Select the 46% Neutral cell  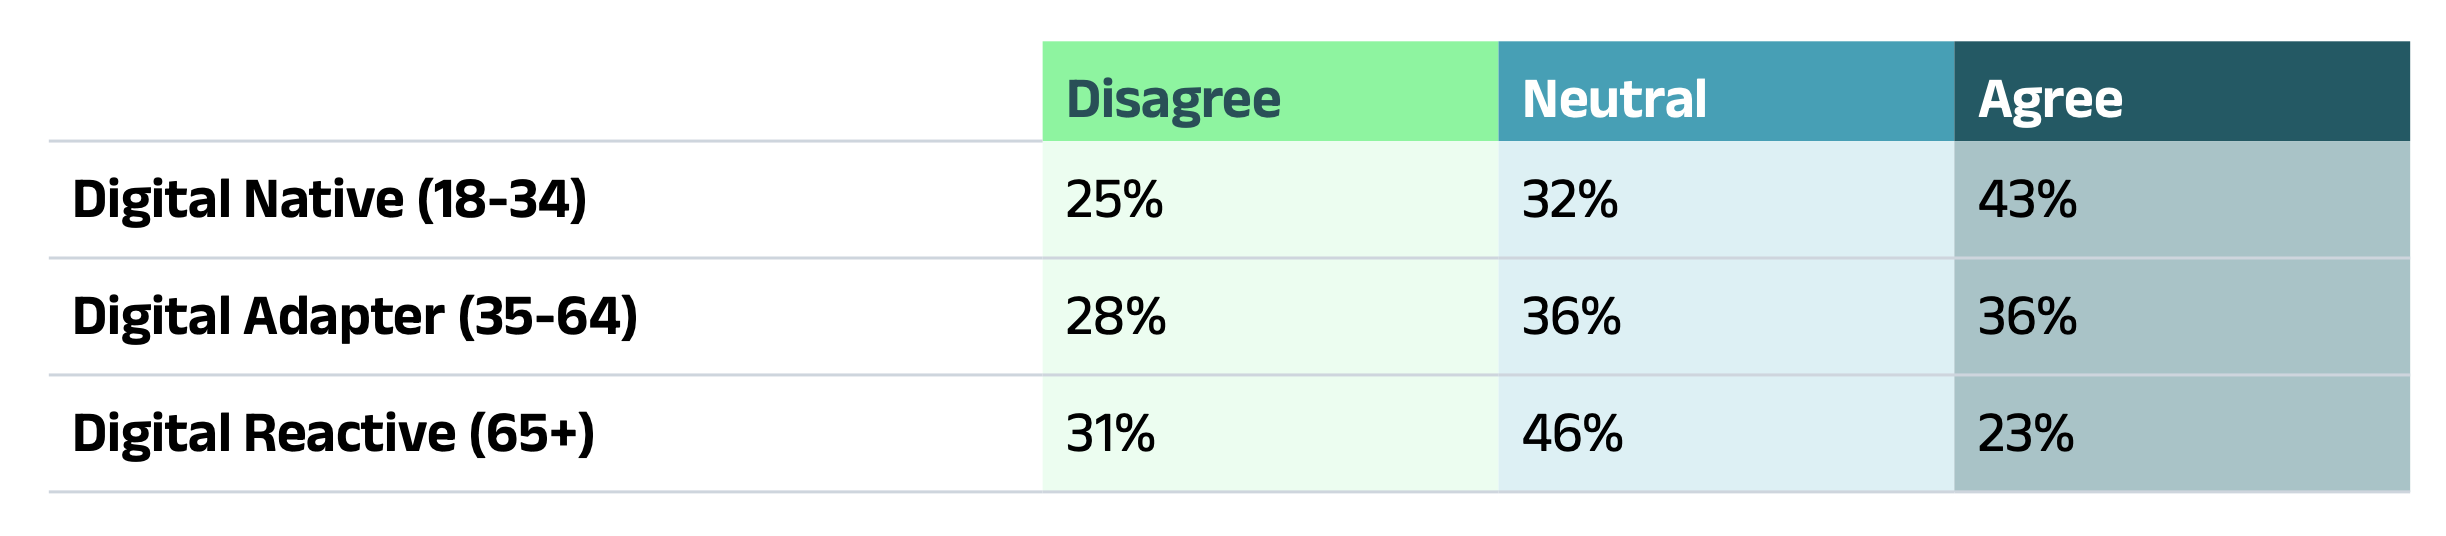1572,433
